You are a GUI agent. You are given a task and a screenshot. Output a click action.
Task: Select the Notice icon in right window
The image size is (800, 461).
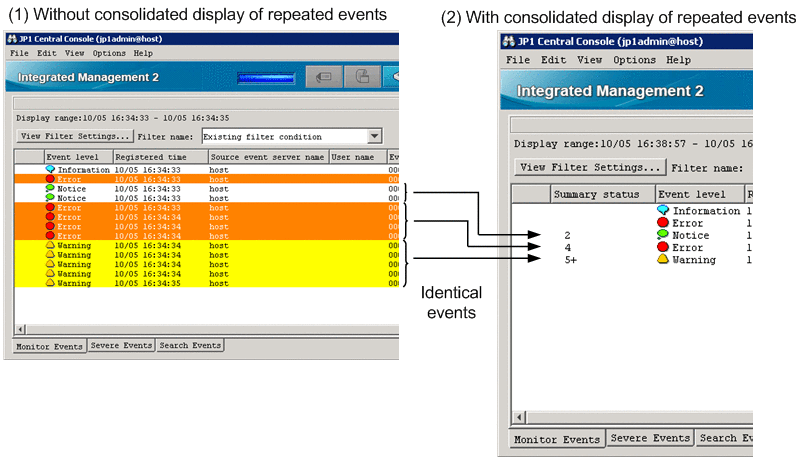pyautogui.click(x=663, y=235)
